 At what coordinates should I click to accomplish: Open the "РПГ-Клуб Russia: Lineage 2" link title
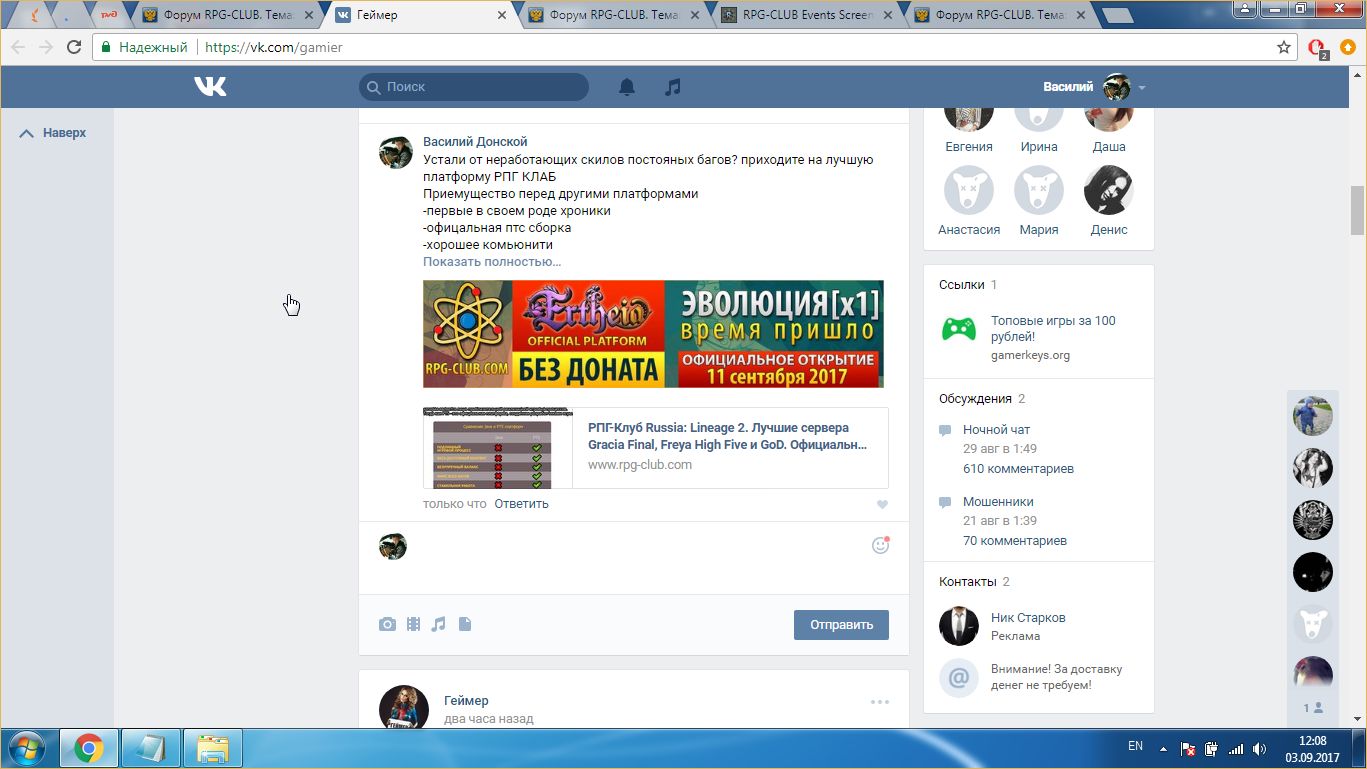click(727, 436)
